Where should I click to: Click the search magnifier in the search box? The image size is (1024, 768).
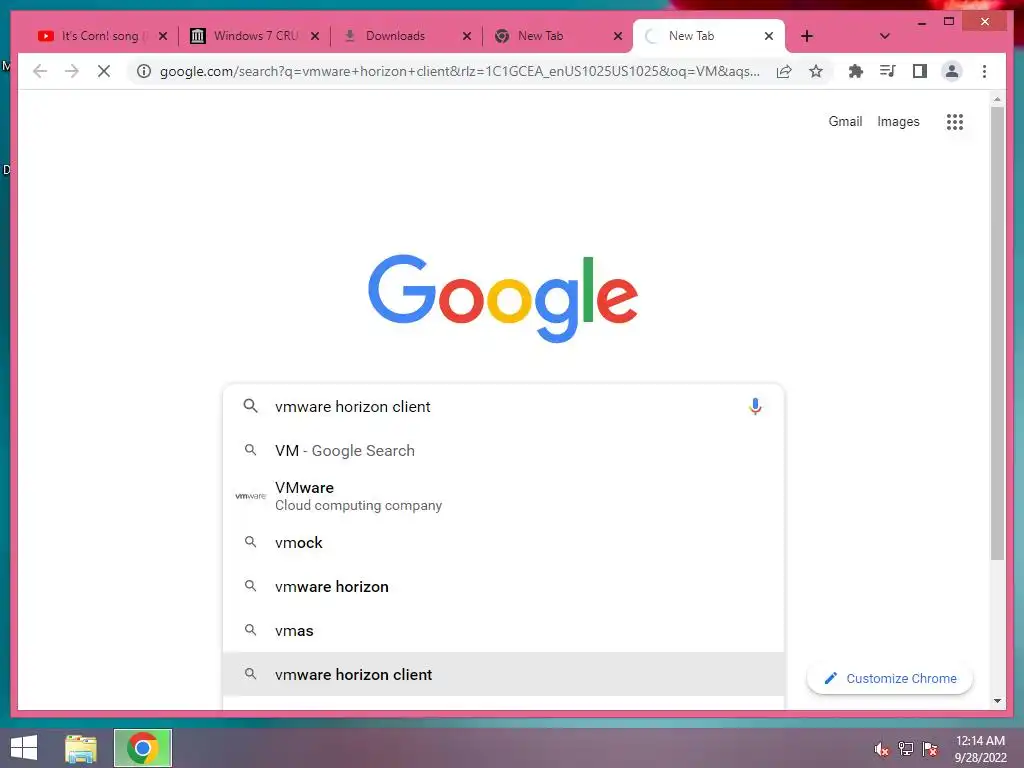tap(250, 406)
